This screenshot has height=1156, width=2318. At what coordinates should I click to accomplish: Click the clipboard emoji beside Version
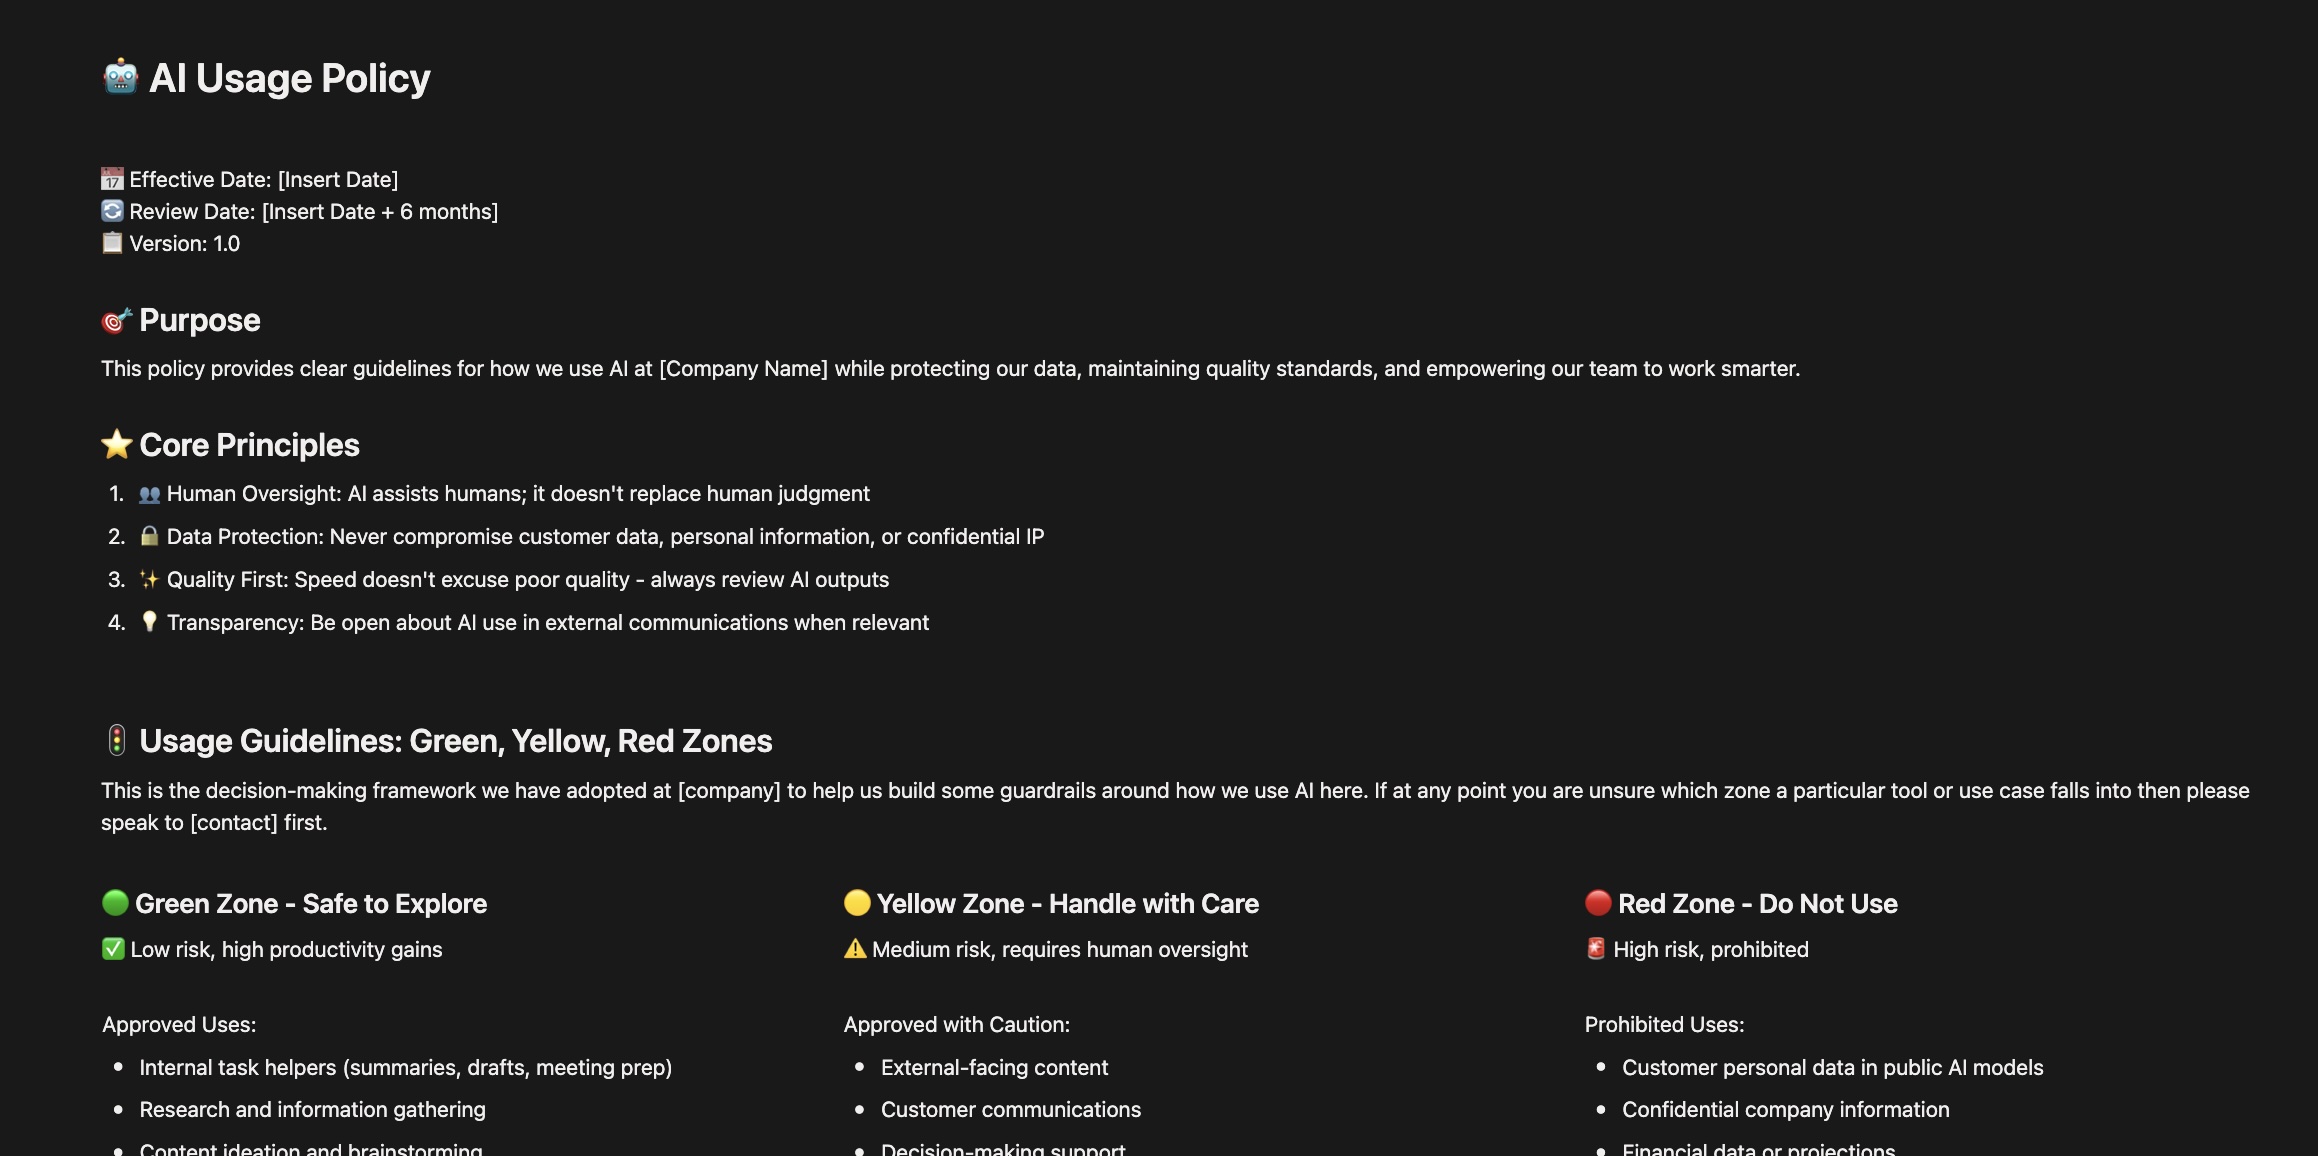112,243
